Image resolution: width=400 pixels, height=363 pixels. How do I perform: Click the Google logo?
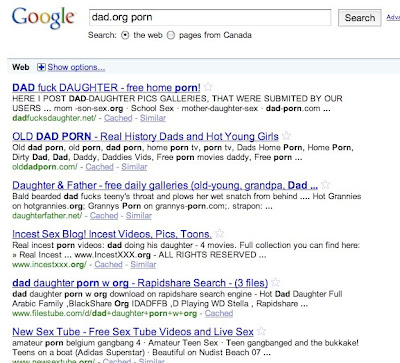(43, 18)
